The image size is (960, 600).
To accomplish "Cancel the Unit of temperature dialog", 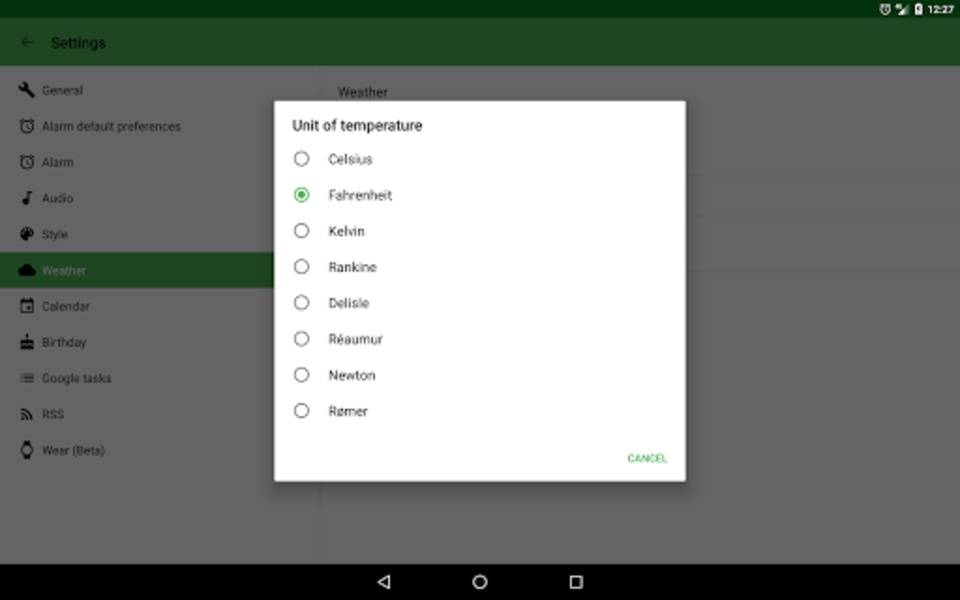I will pyautogui.click(x=647, y=458).
